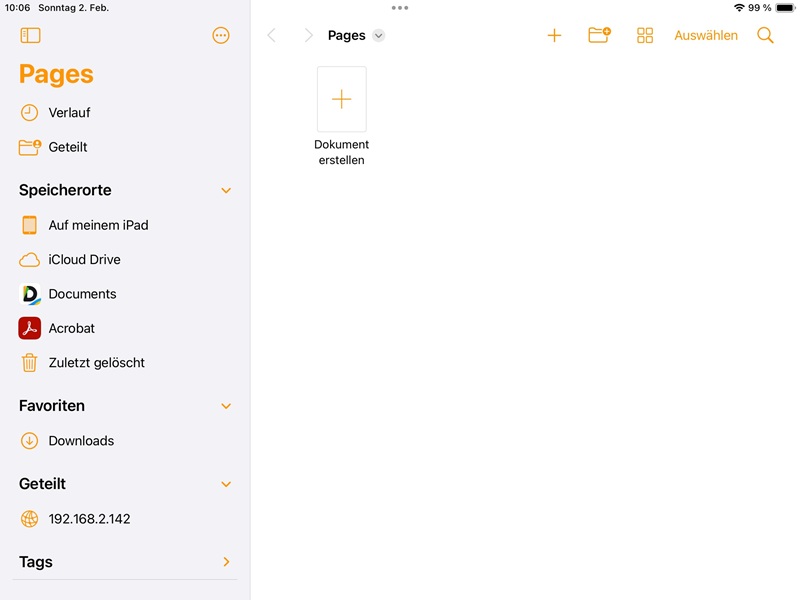Toggle the sidebar panel icon

[30, 35]
